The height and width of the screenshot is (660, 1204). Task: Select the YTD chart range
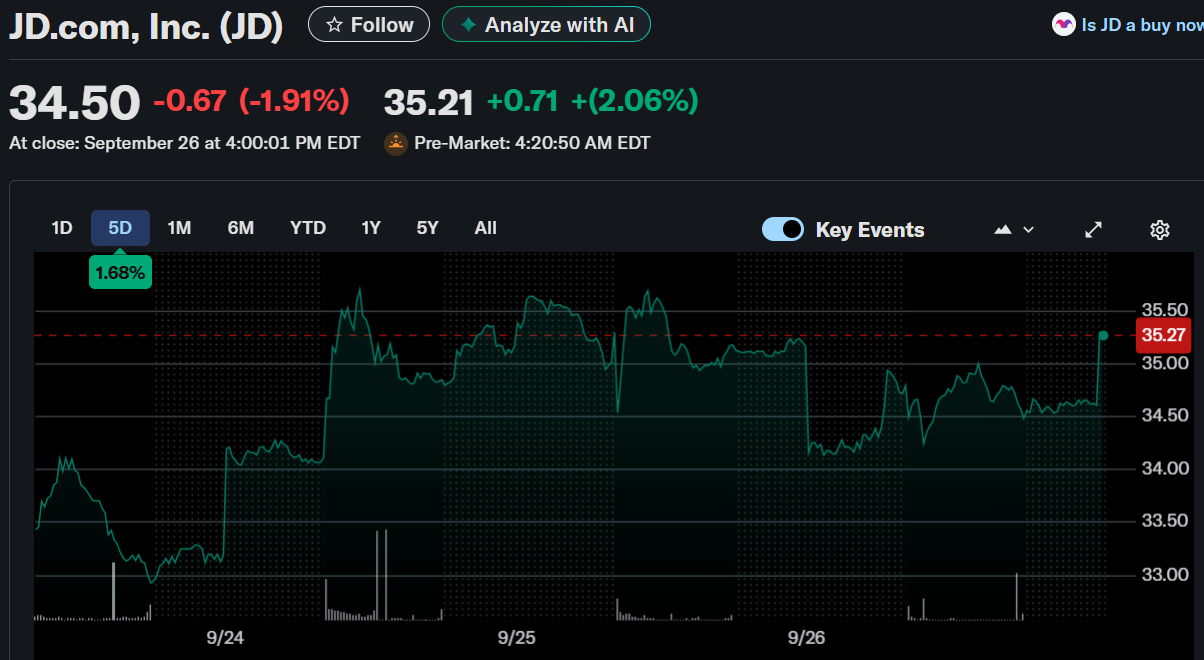click(x=308, y=228)
